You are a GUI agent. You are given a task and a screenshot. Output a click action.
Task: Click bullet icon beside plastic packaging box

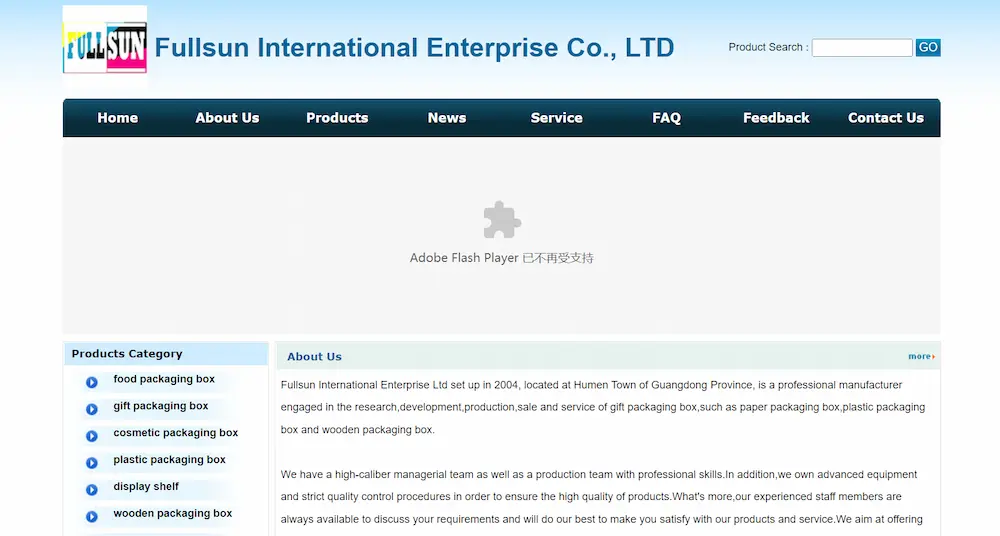click(x=92, y=463)
